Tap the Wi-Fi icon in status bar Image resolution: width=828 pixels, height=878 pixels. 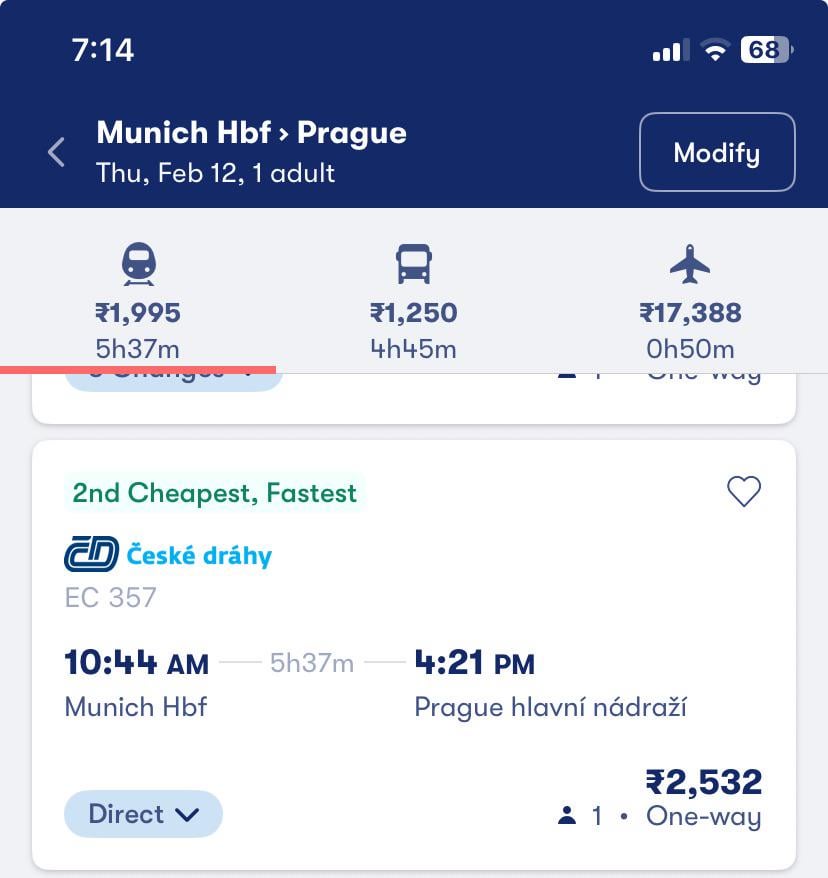click(714, 50)
